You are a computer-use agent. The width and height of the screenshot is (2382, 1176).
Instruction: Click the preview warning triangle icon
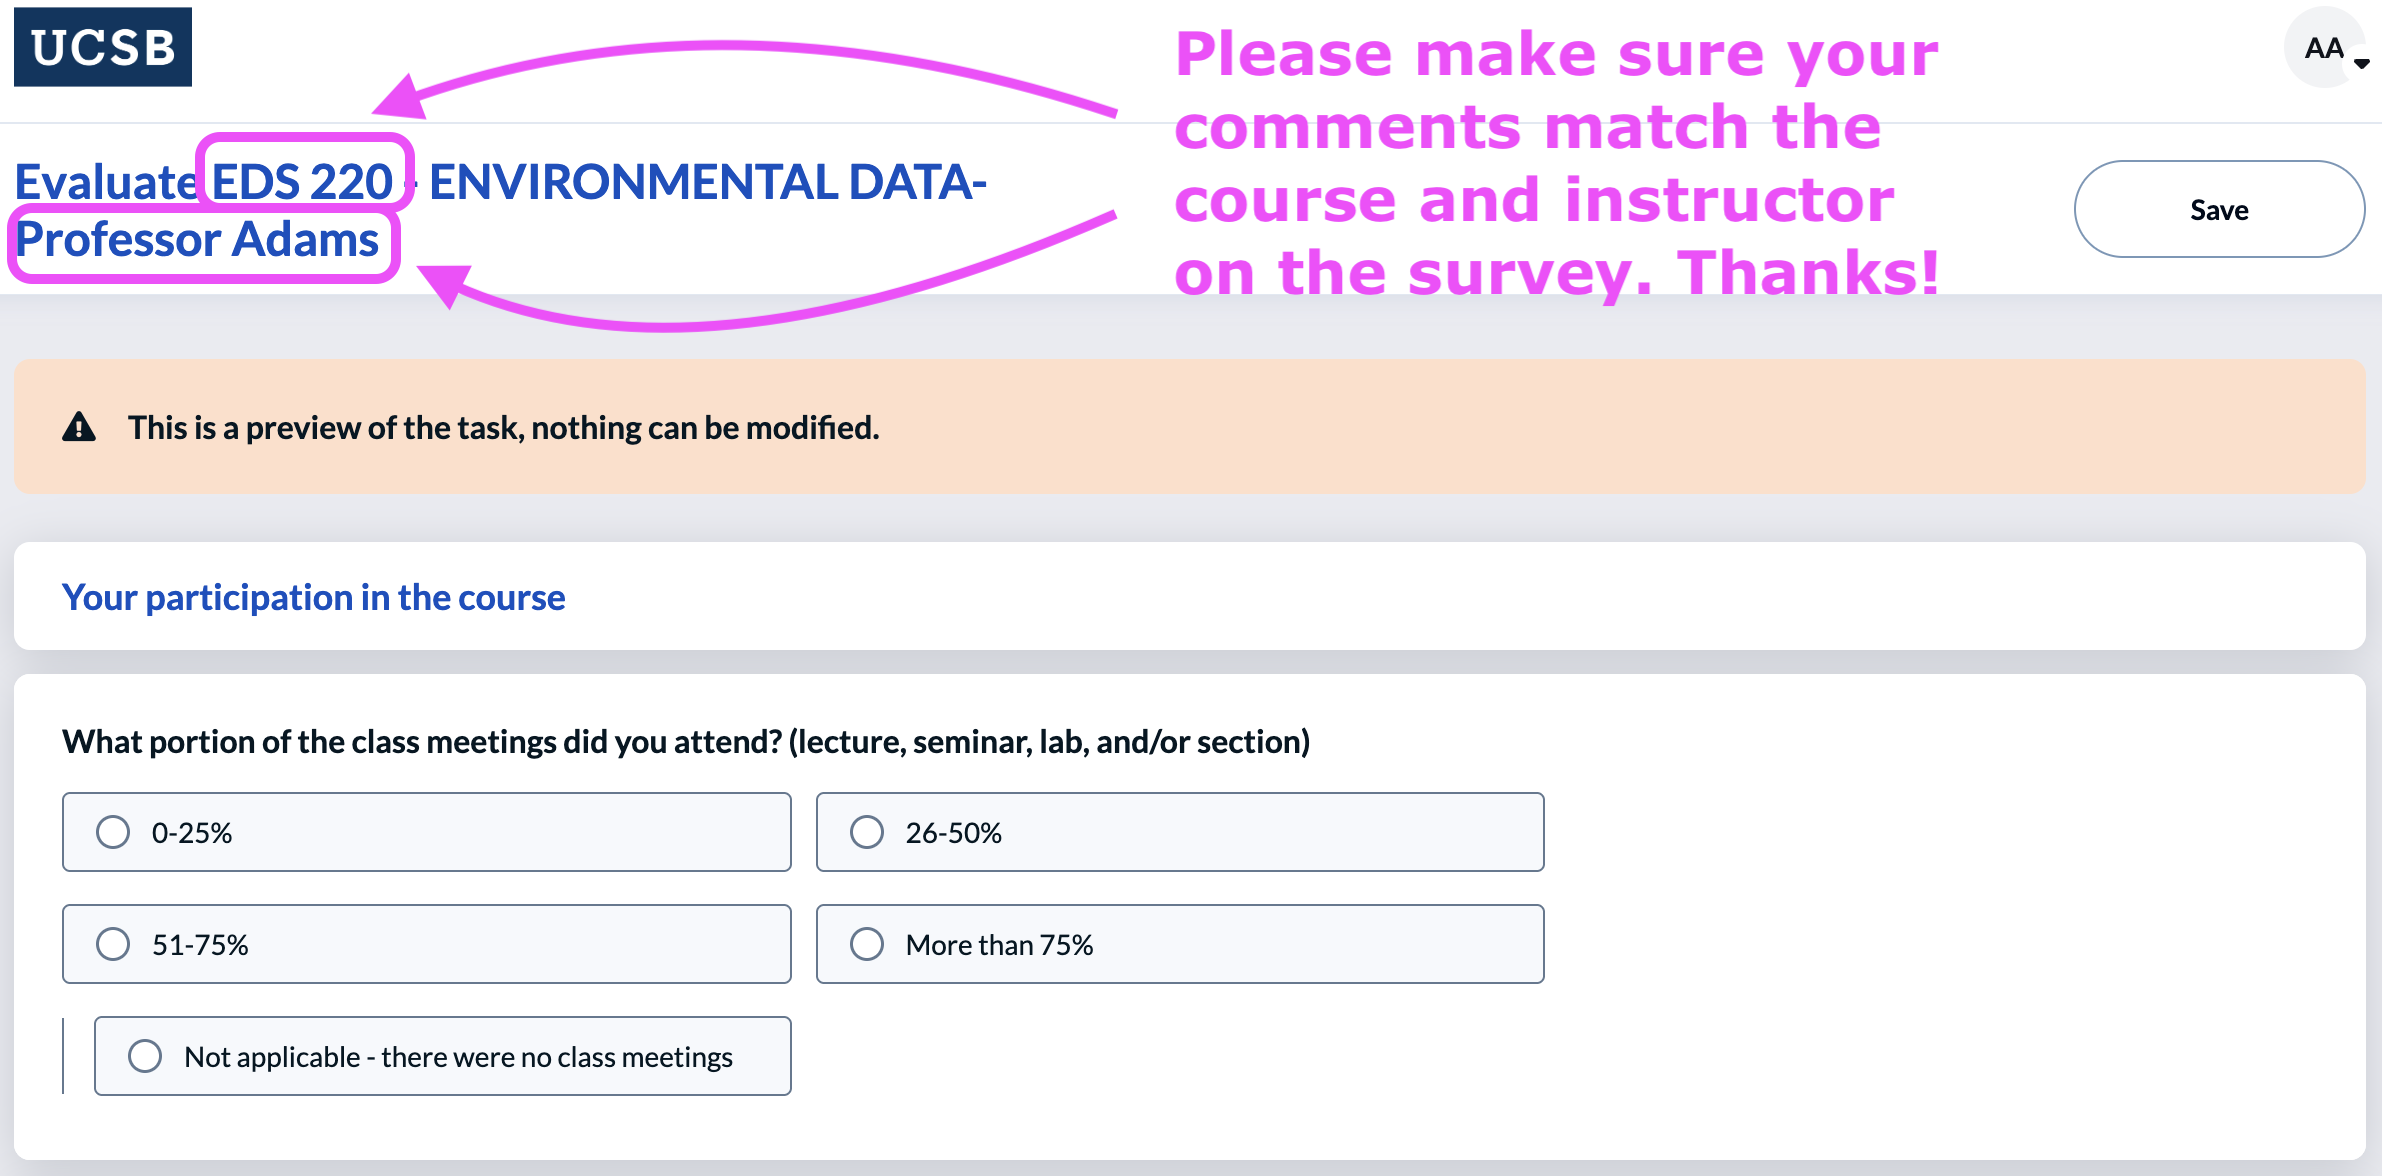click(x=79, y=427)
